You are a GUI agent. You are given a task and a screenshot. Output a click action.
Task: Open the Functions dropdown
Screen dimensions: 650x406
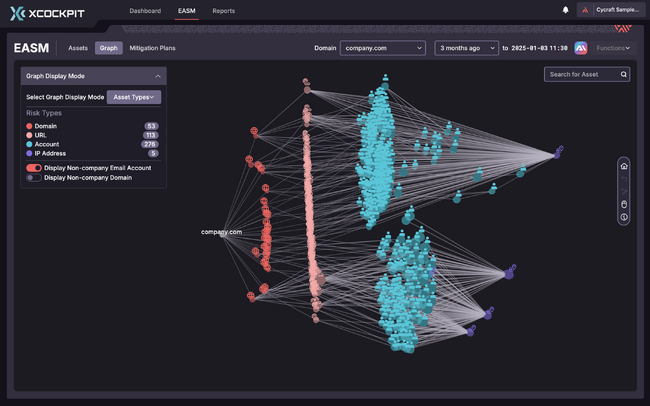coord(613,48)
